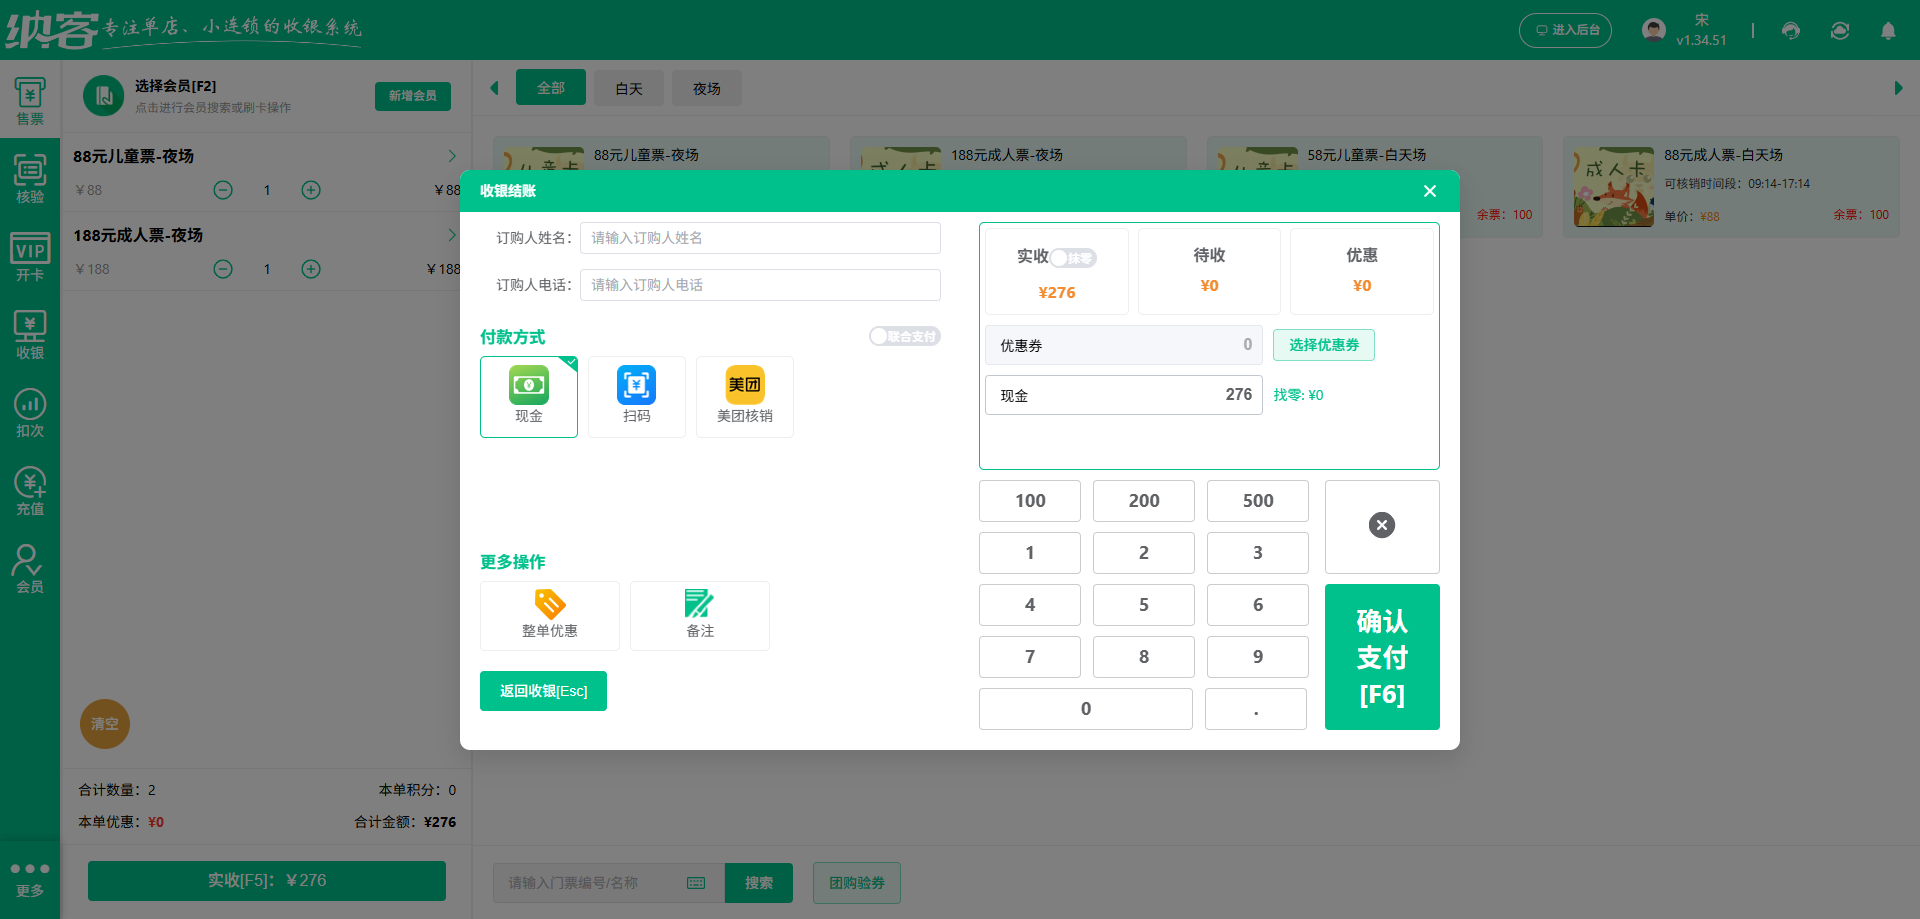The image size is (1920, 919).
Task: Click the 团购验券 group voucher button
Action: (857, 883)
